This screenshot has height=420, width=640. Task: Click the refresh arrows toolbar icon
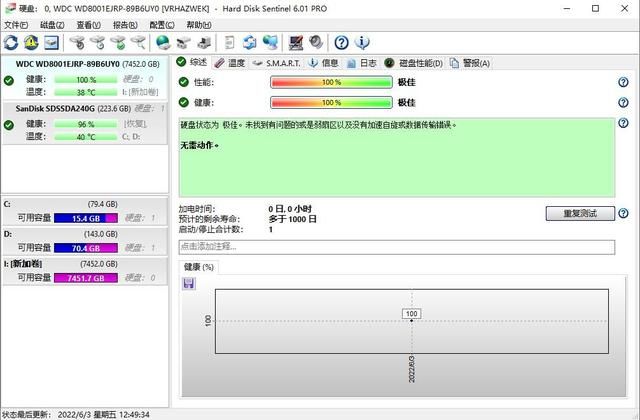pos(11,42)
